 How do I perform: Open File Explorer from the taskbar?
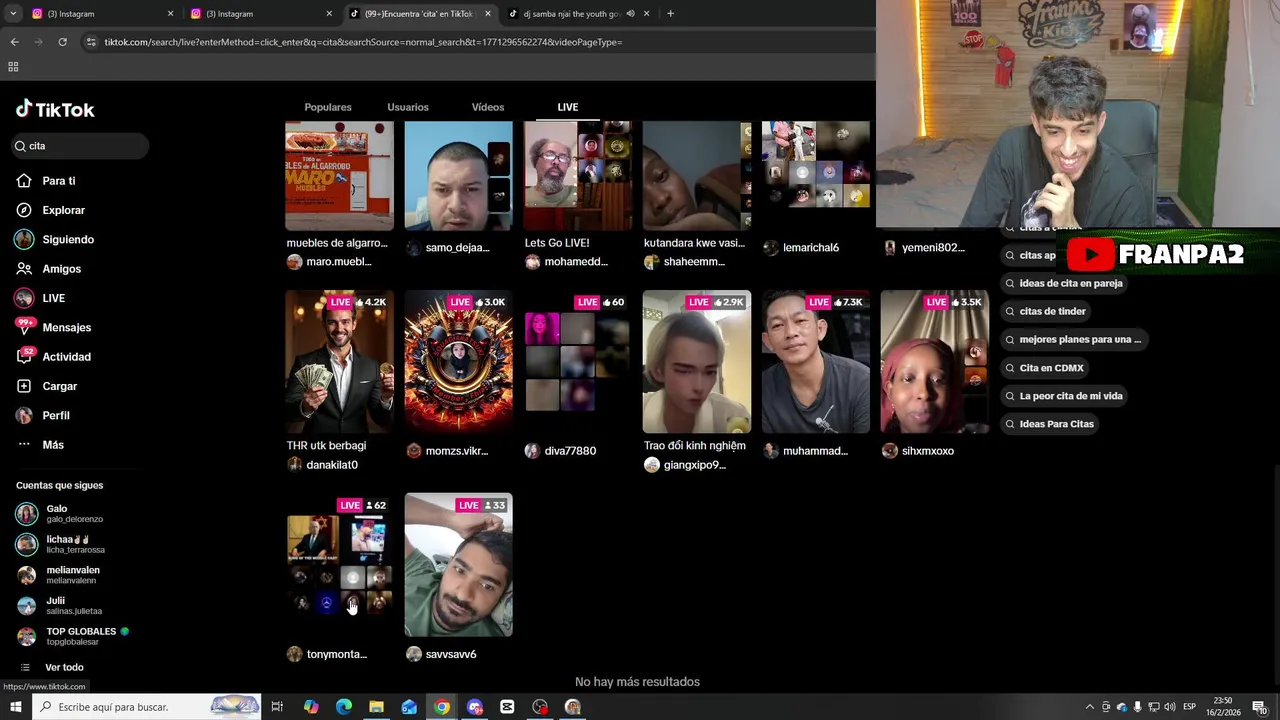[376, 707]
